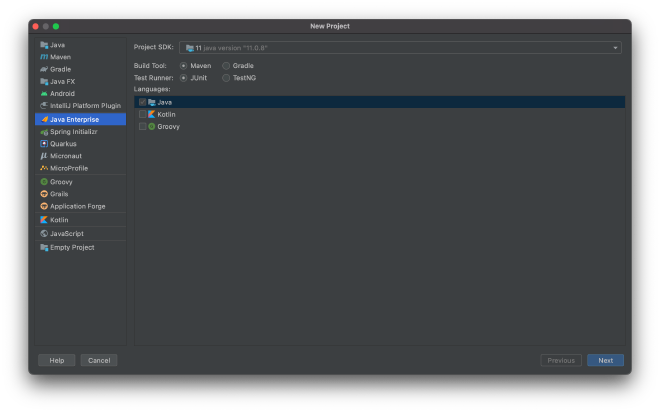
Task: Select Grails label in sidebar
Action: (x=59, y=194)
